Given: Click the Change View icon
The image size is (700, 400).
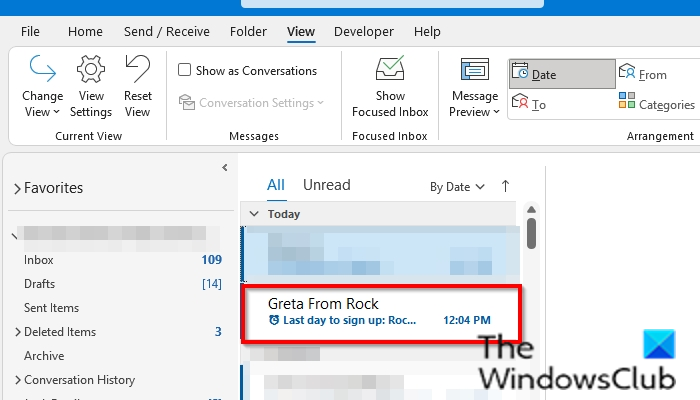Looking at the screenshot, I should coord(42,70).
